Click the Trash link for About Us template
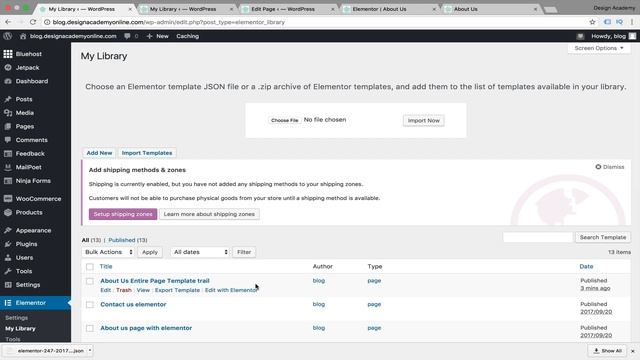 pyautogui.click(x=124, y=290)
